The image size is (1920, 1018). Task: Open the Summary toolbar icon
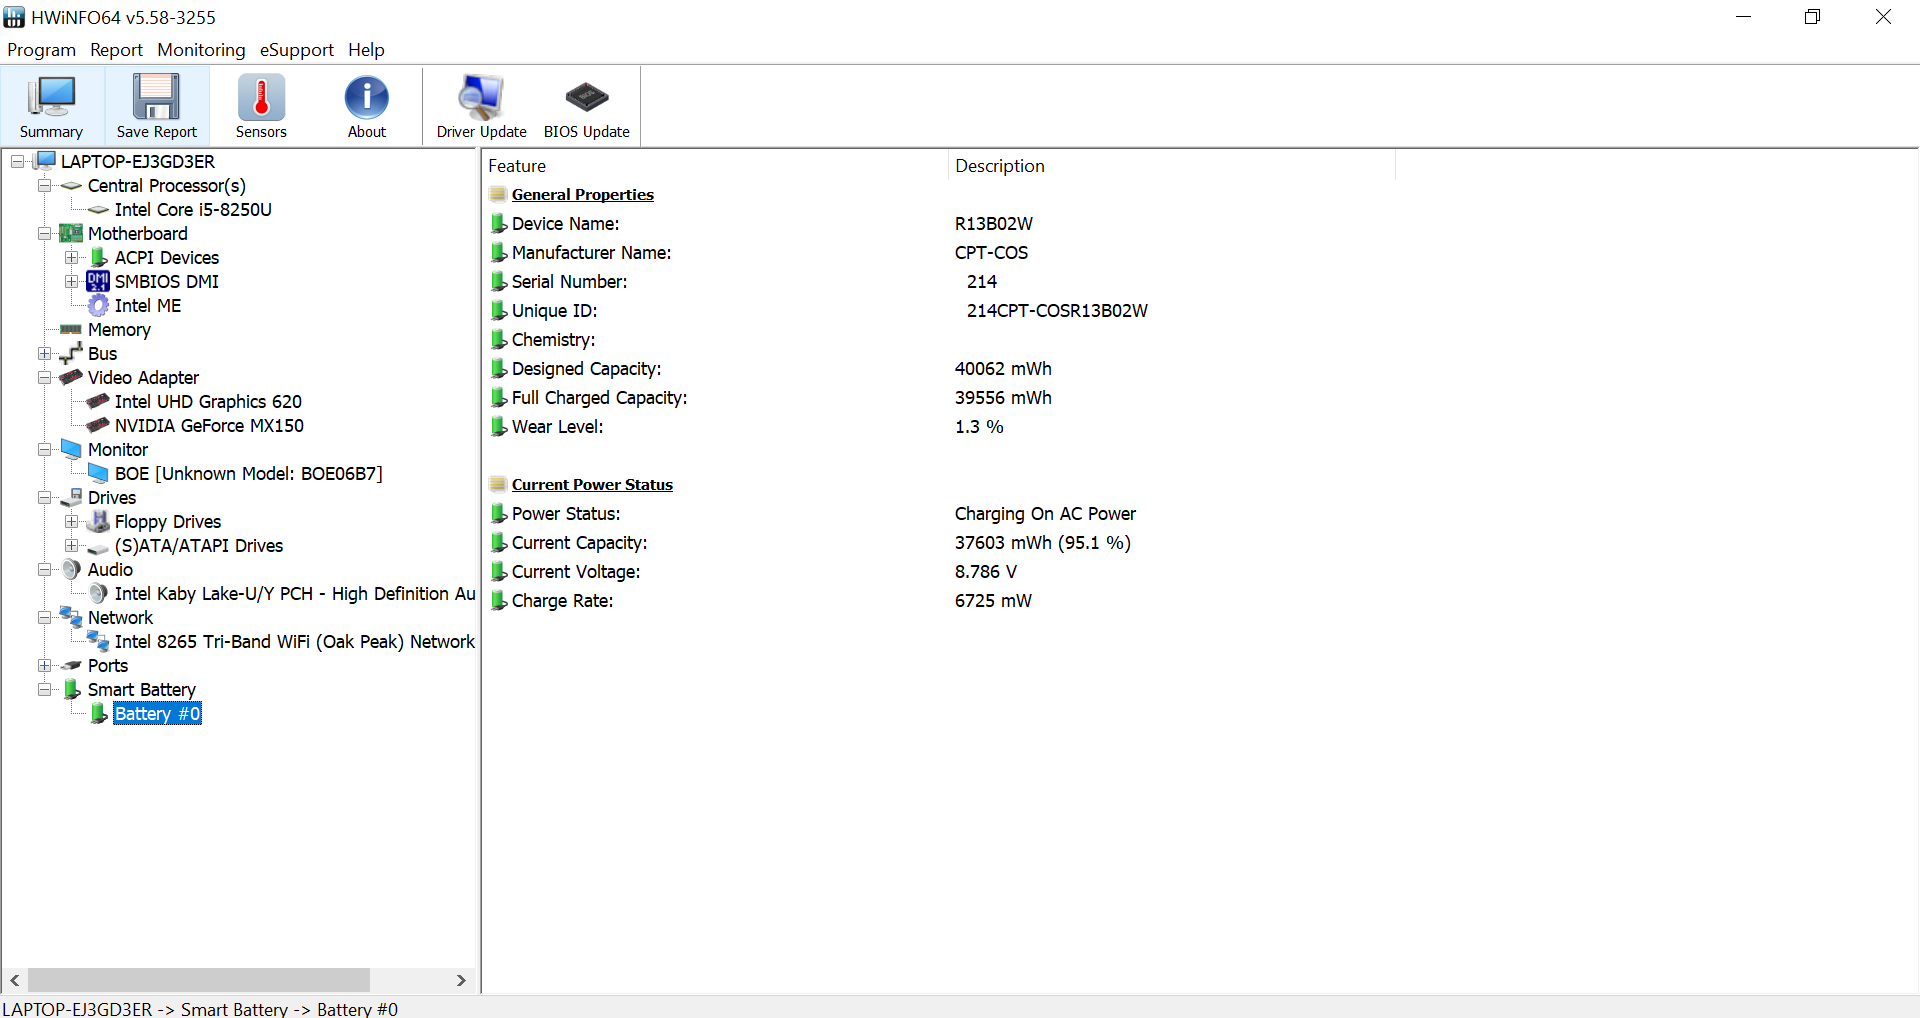coord(51,106)
